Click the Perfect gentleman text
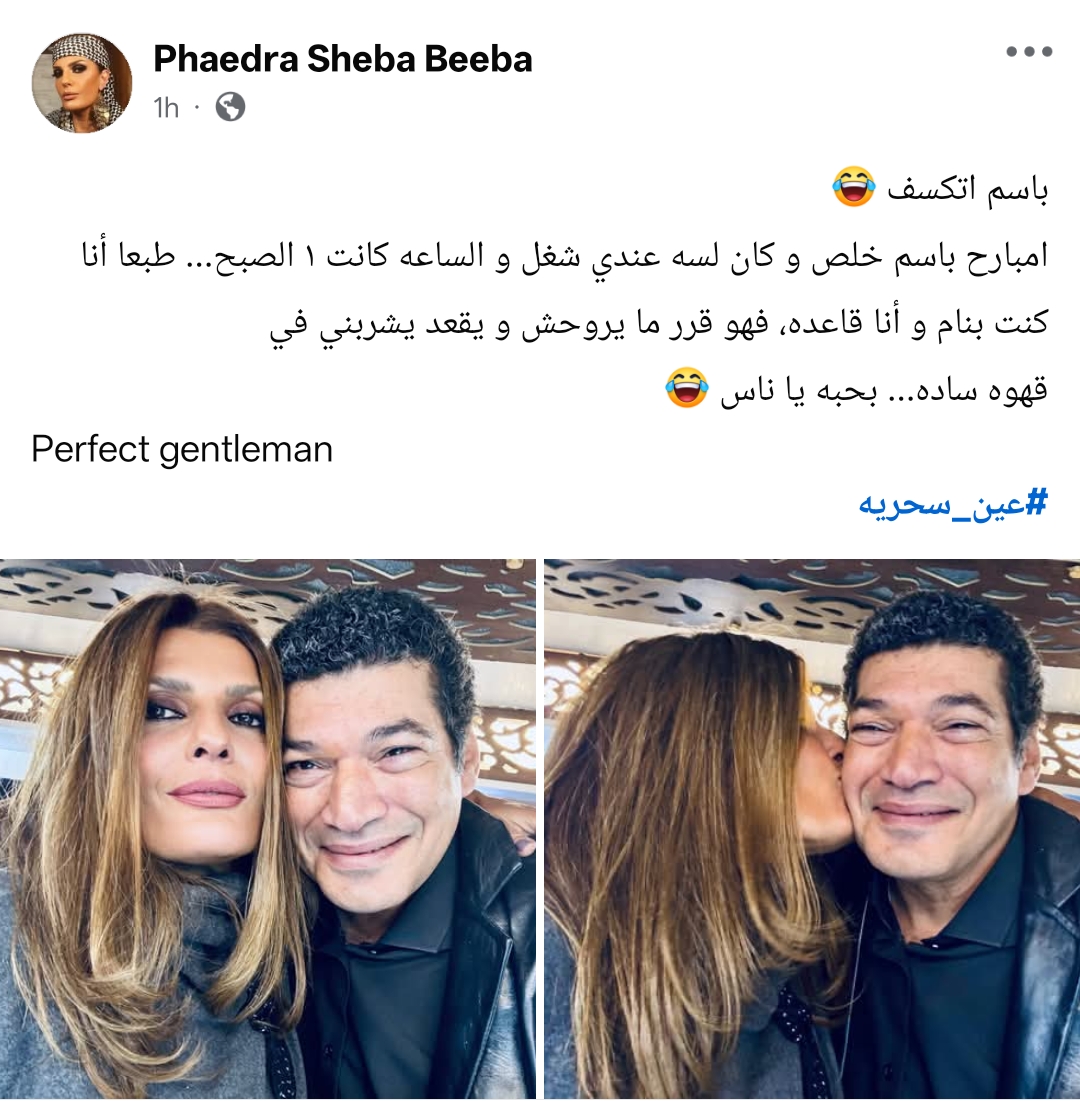Screen dimensions: 1080x1101 tap(182, 449)
